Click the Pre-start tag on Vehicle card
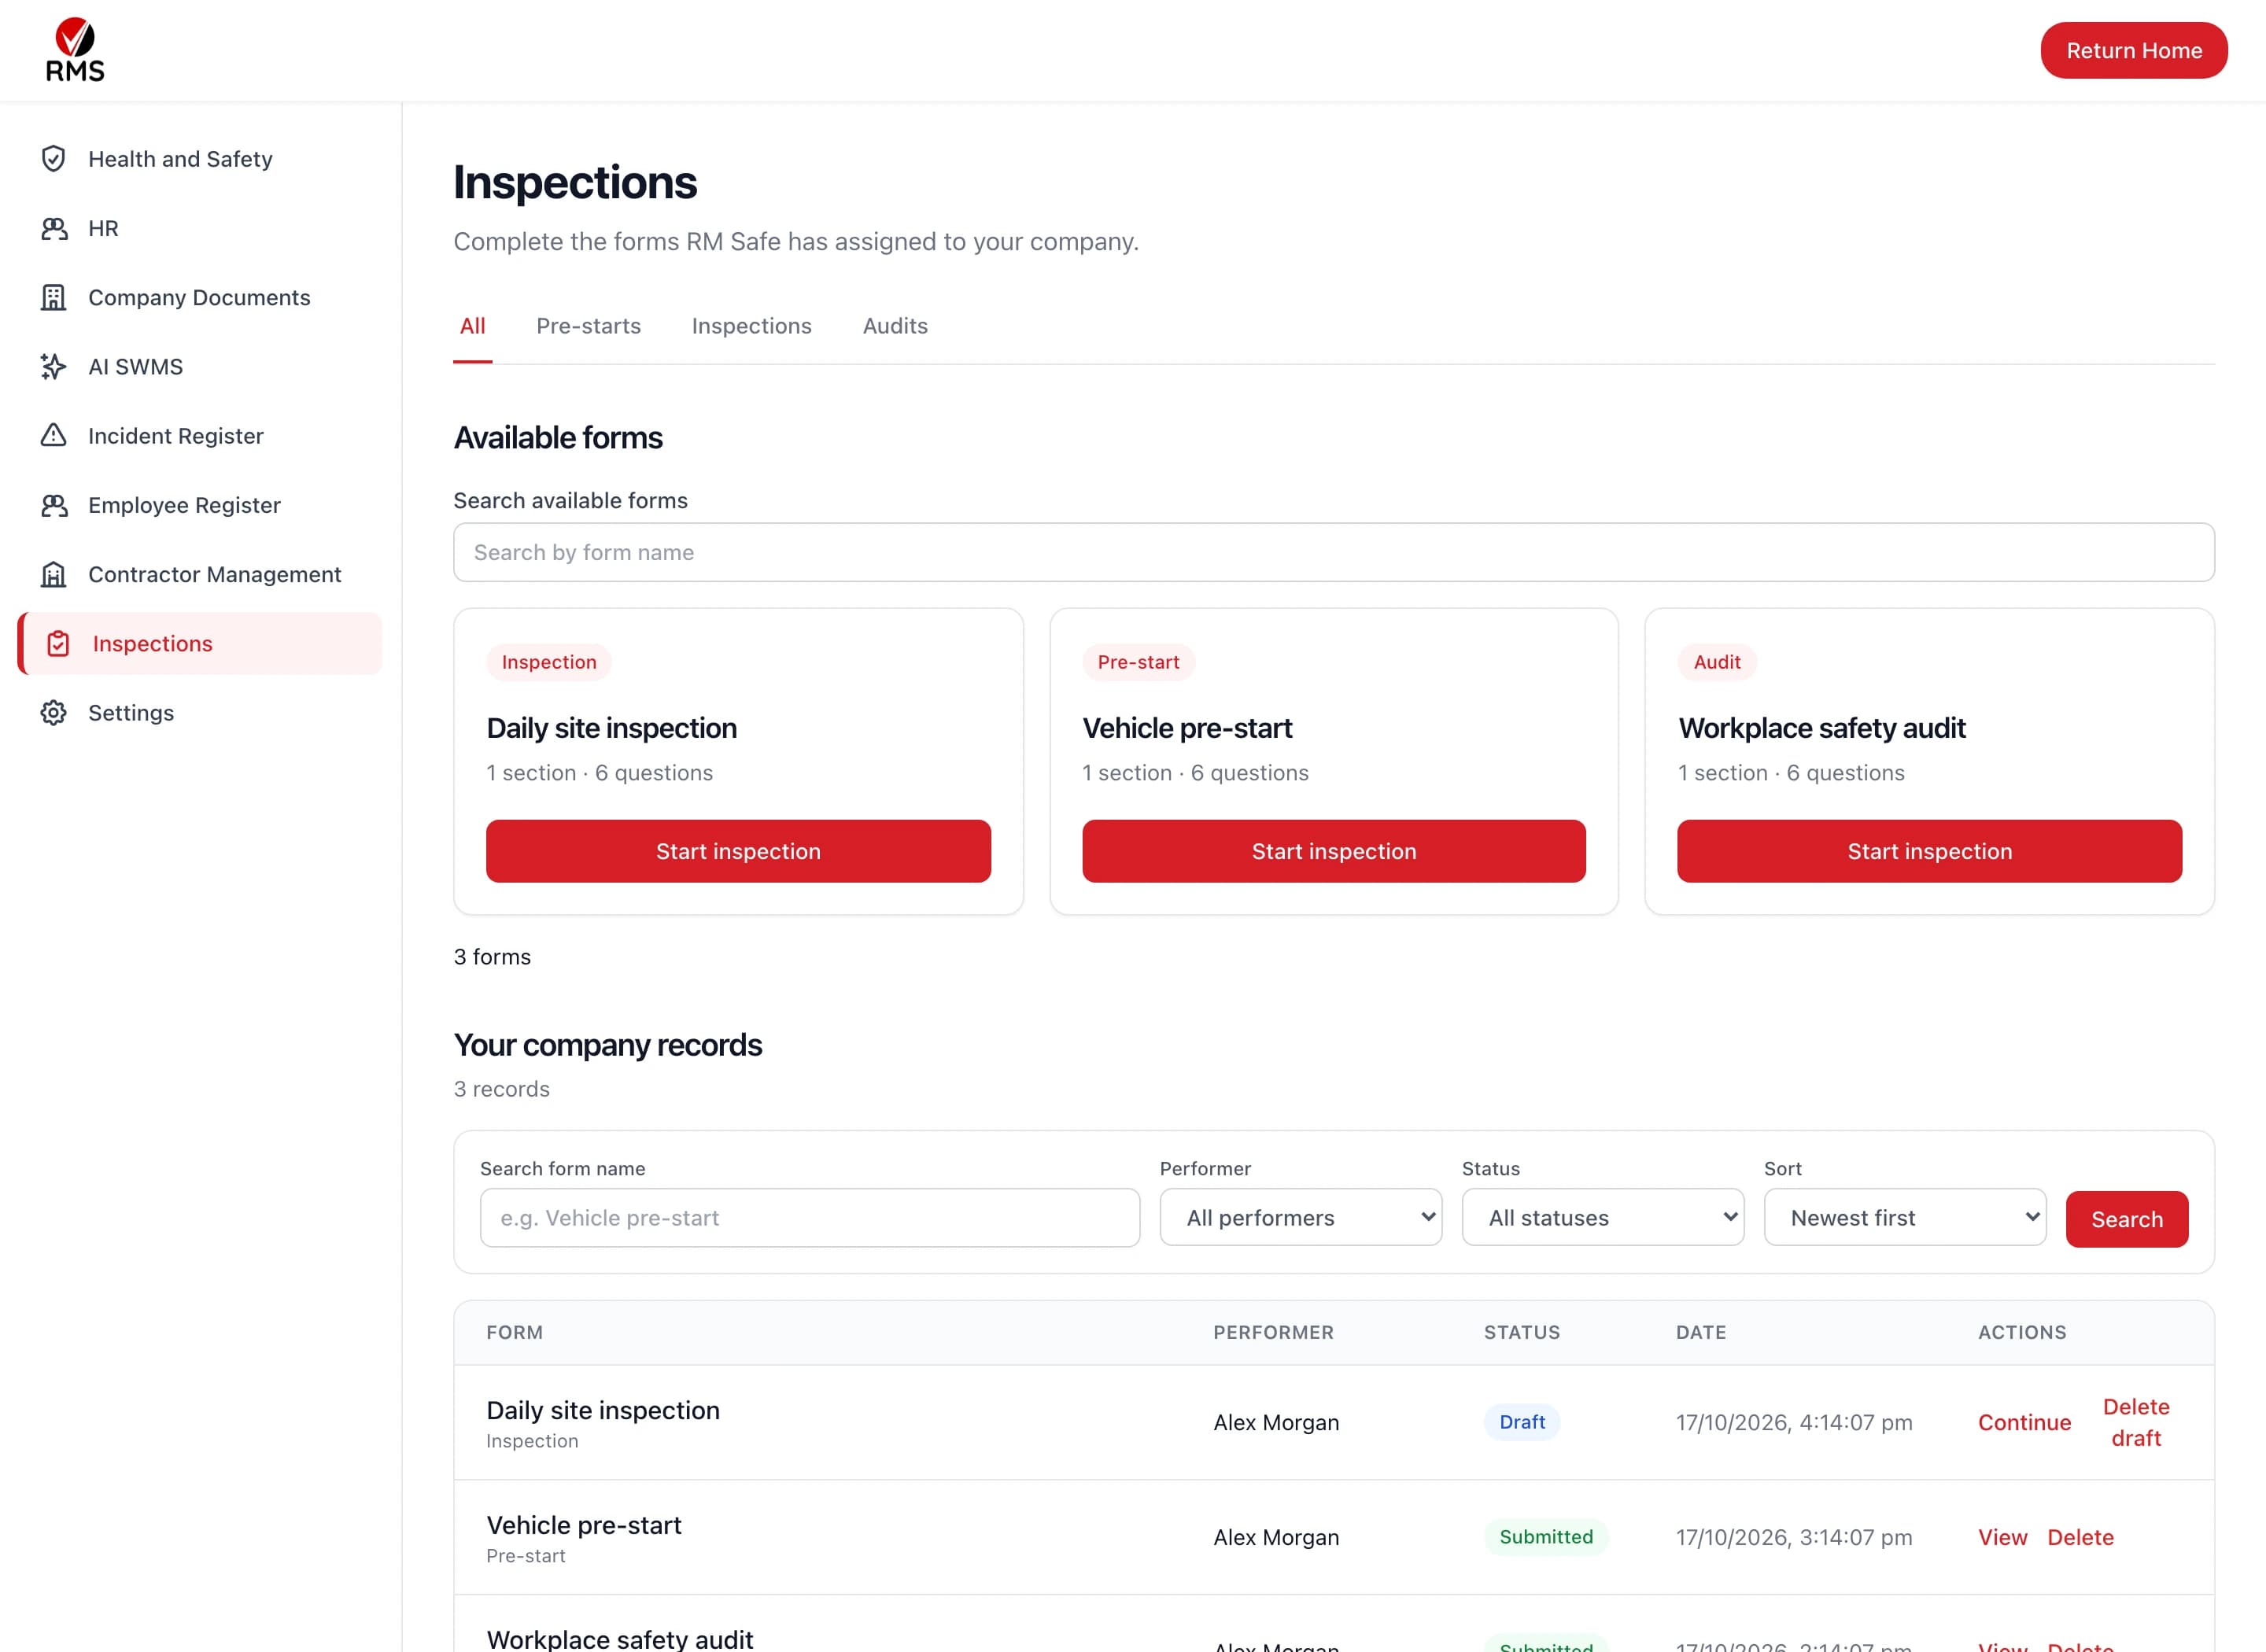Viewport: 2266px width, 1652px height. click(x=1138, y=662)
